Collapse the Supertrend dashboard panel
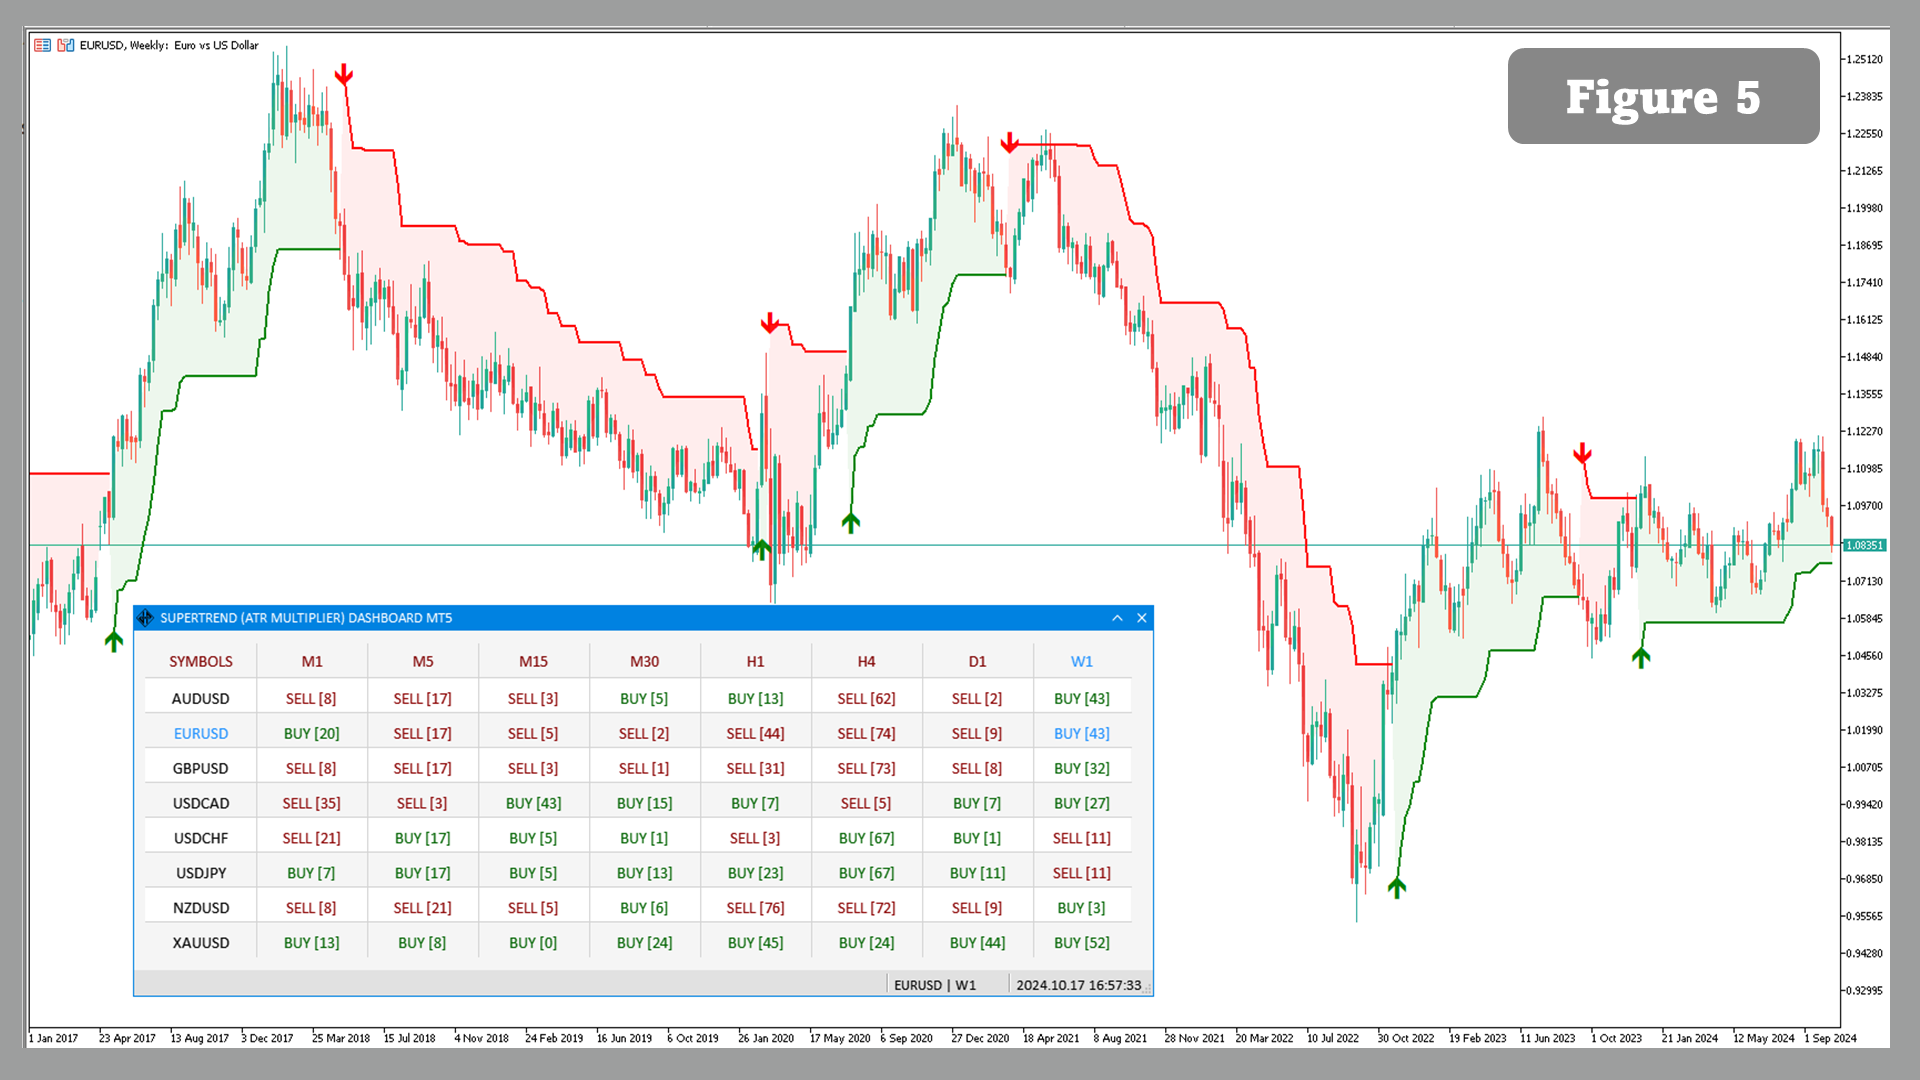 tap(1117, 618)
